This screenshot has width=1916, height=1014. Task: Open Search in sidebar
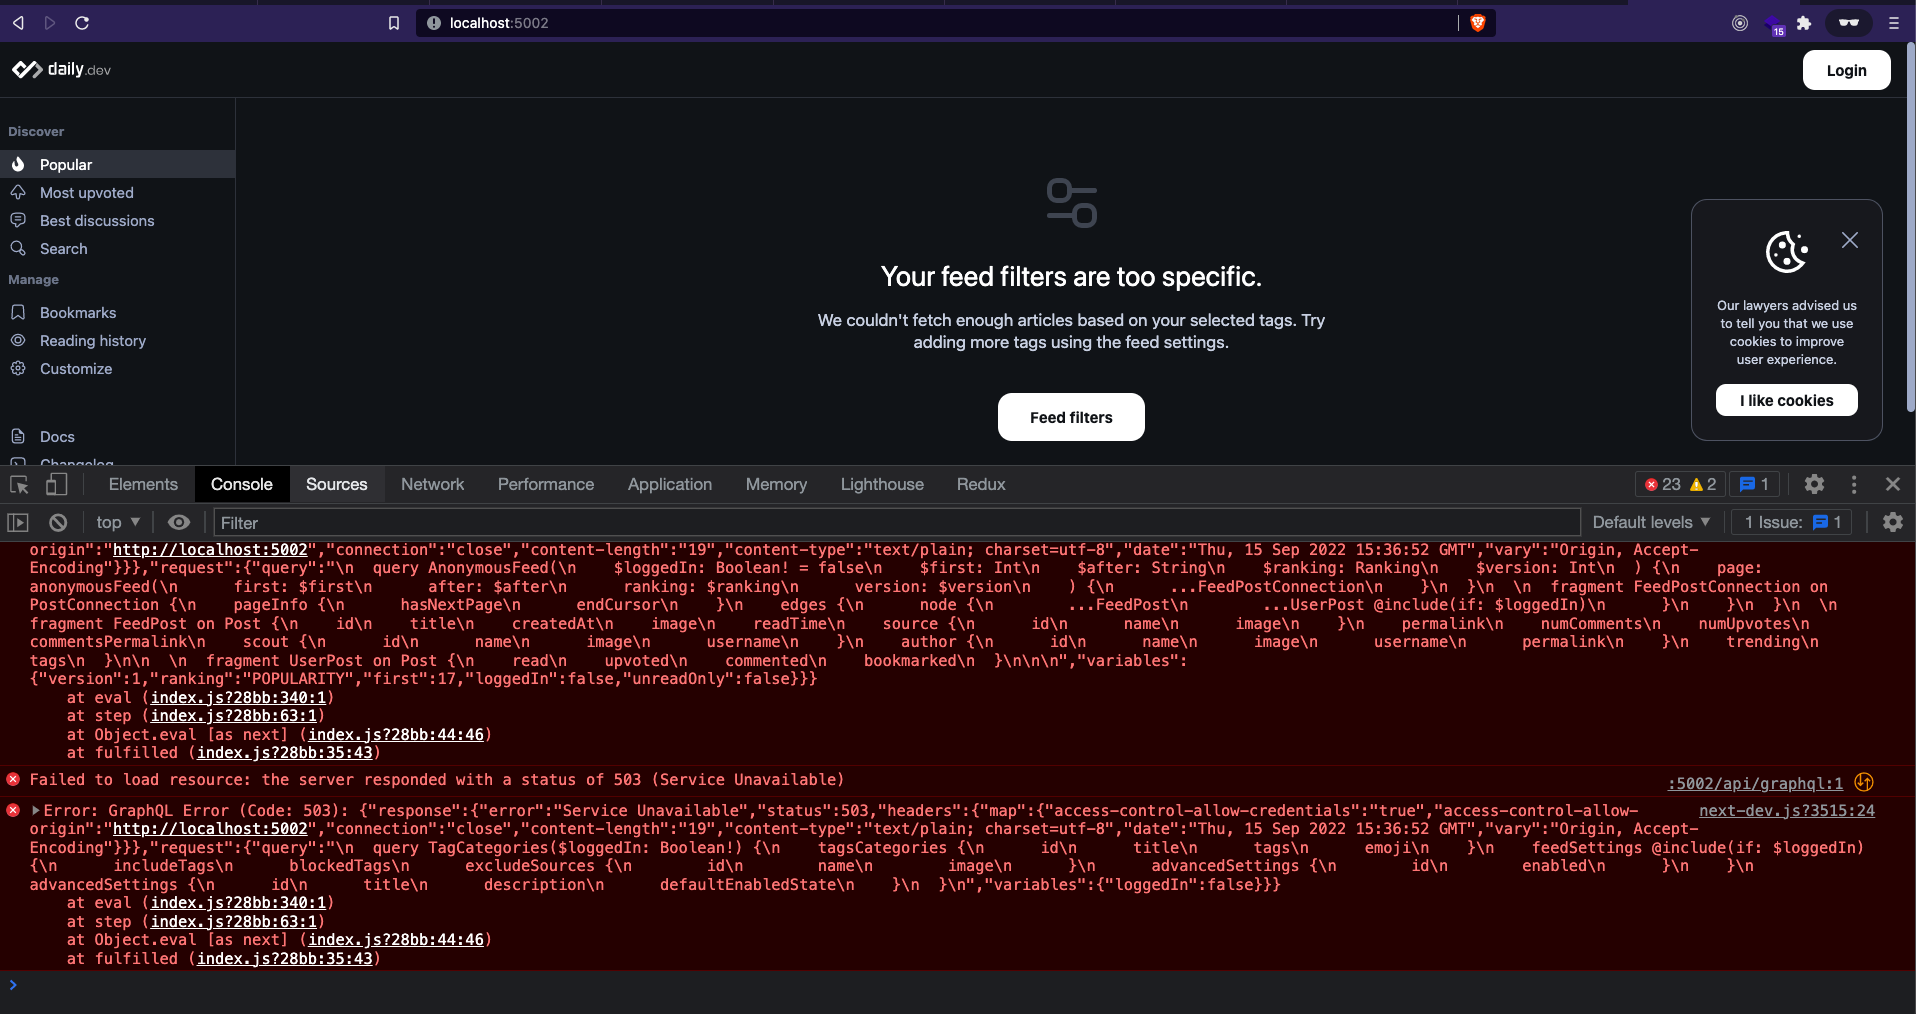point(117,248)
